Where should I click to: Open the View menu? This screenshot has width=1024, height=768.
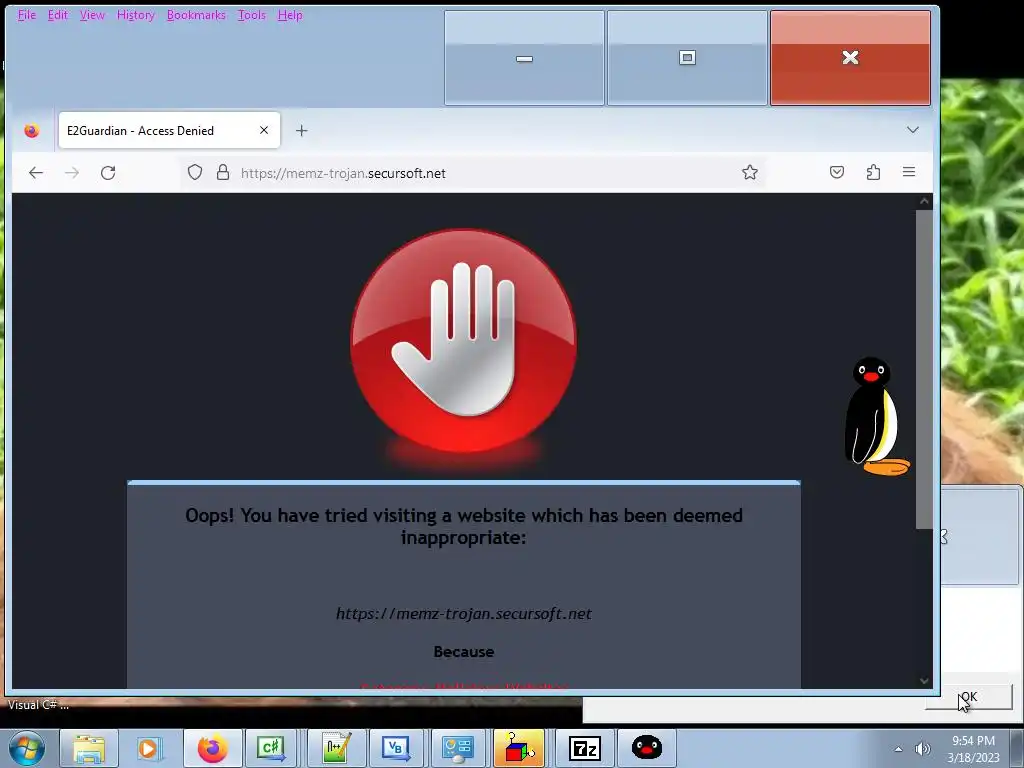[x=92, y=15]
